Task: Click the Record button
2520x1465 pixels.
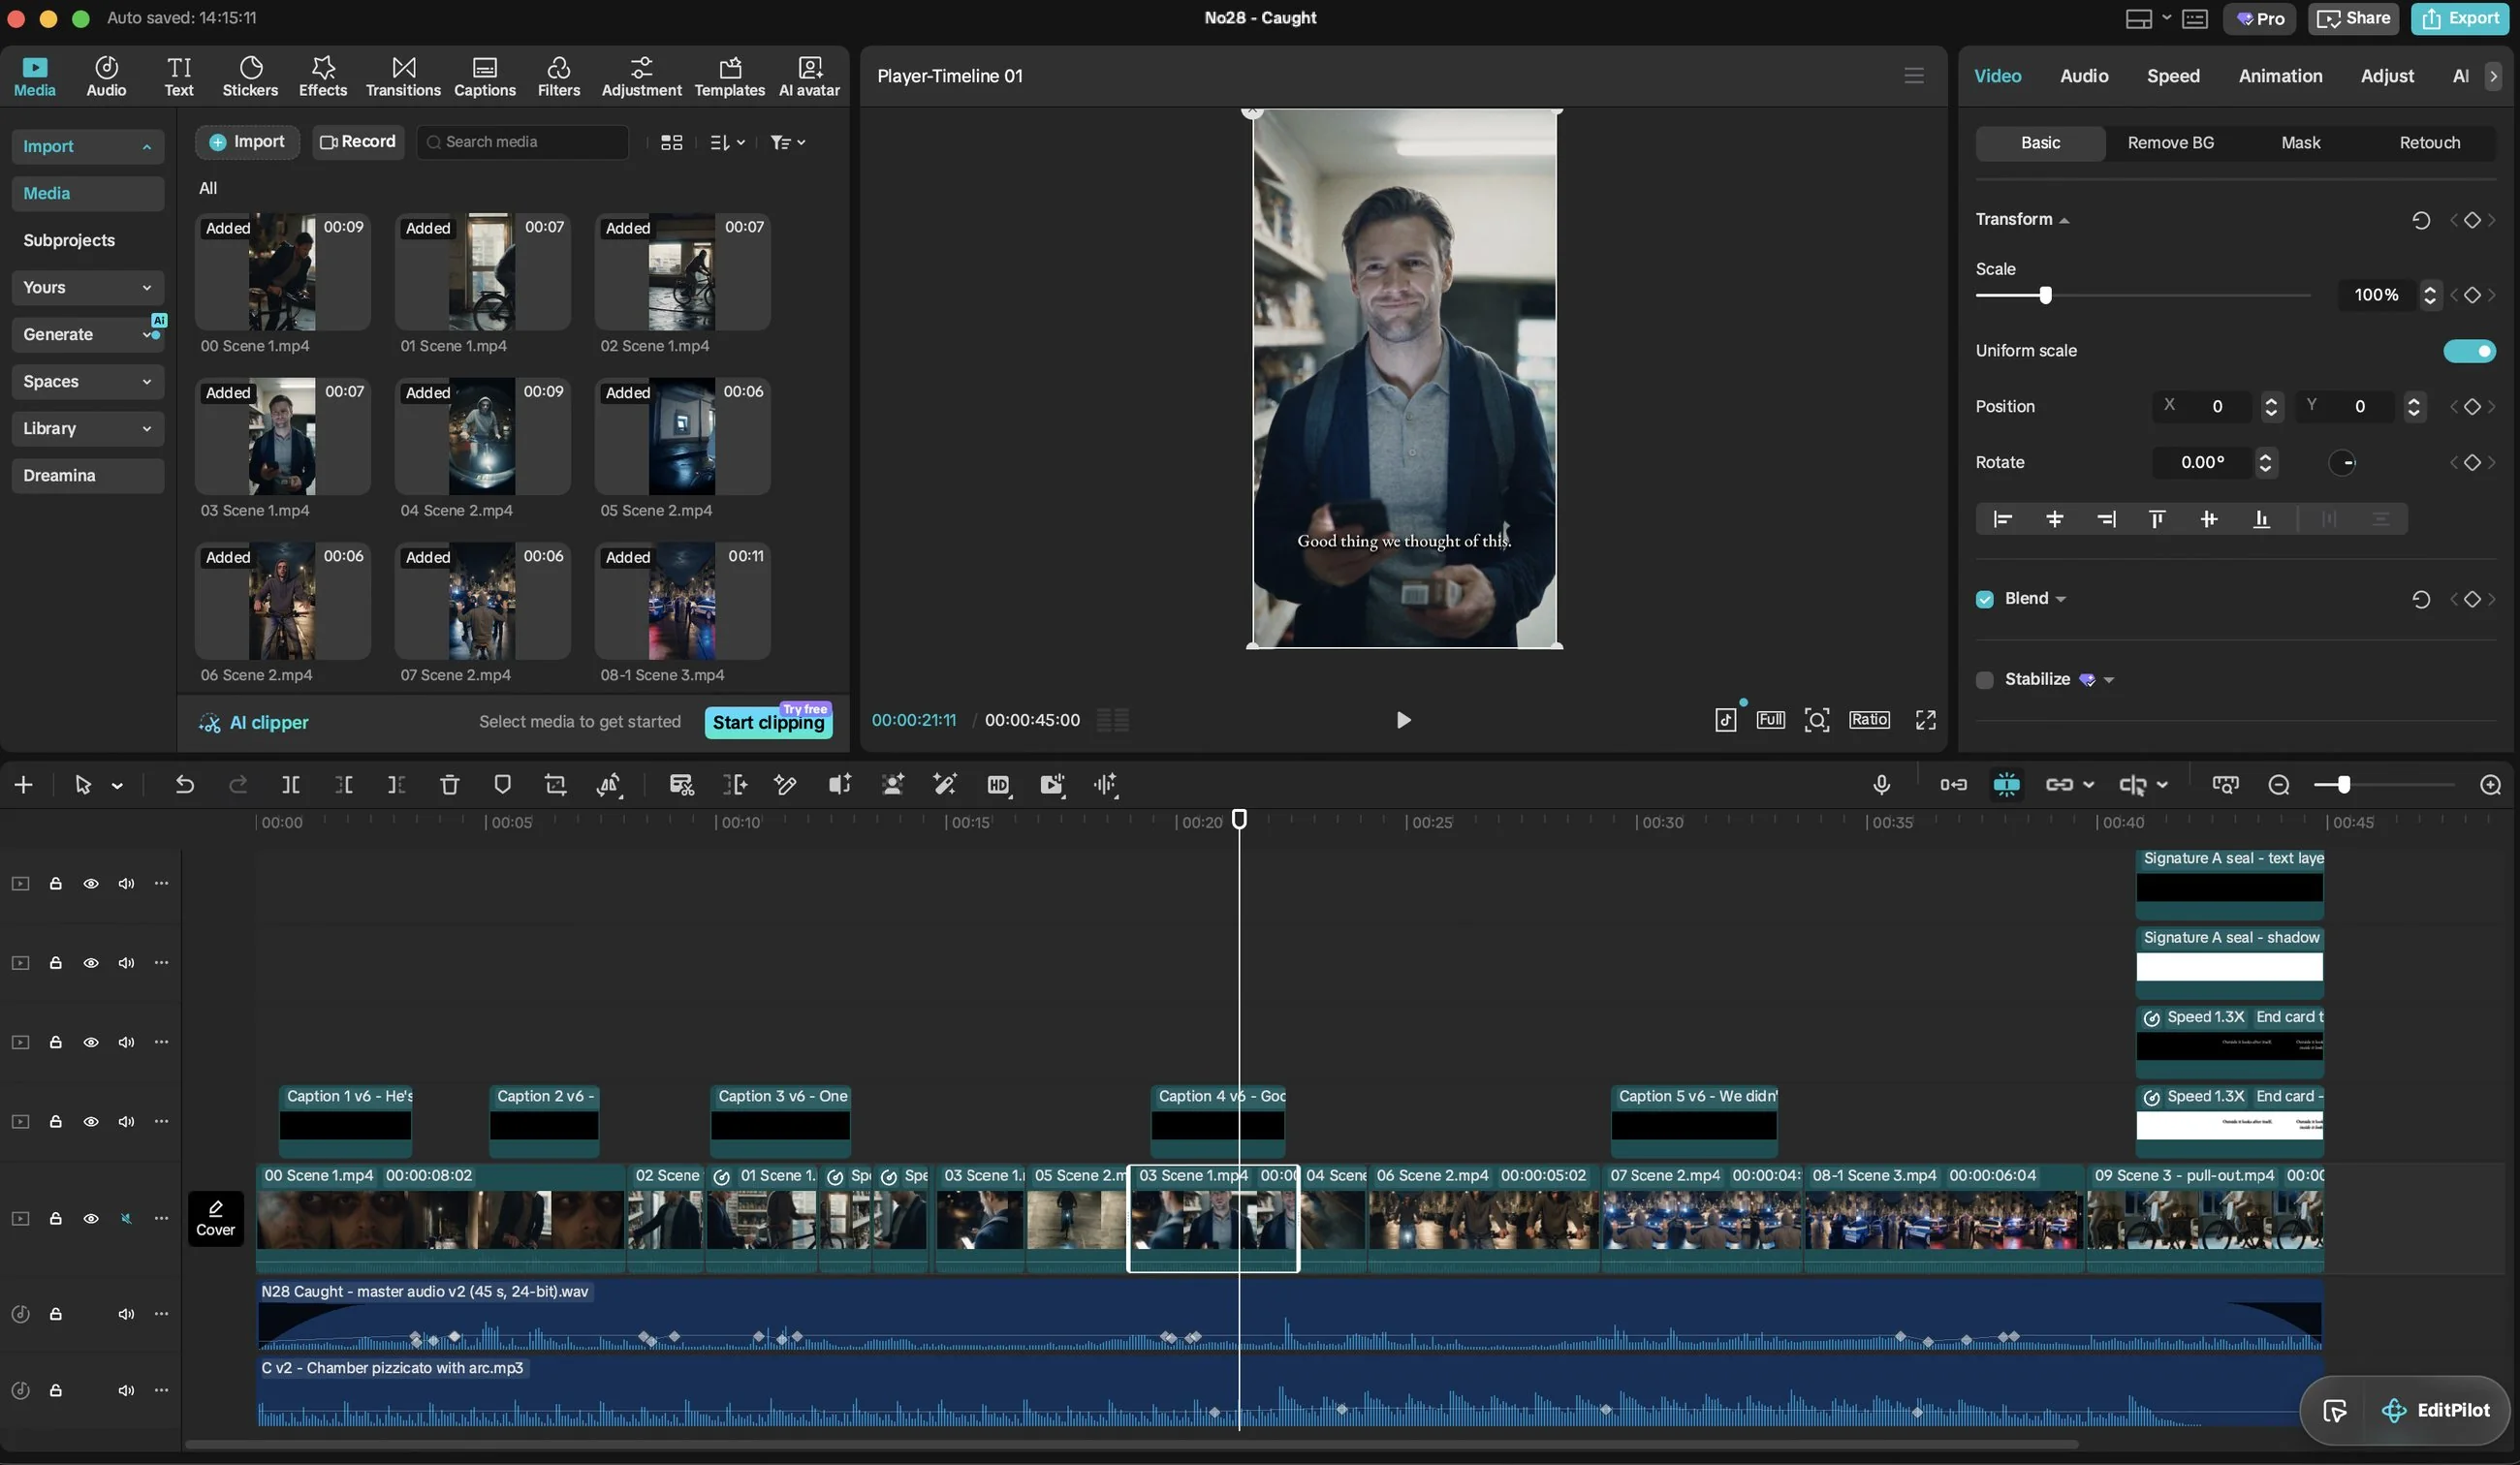Action: pos(358,142)
